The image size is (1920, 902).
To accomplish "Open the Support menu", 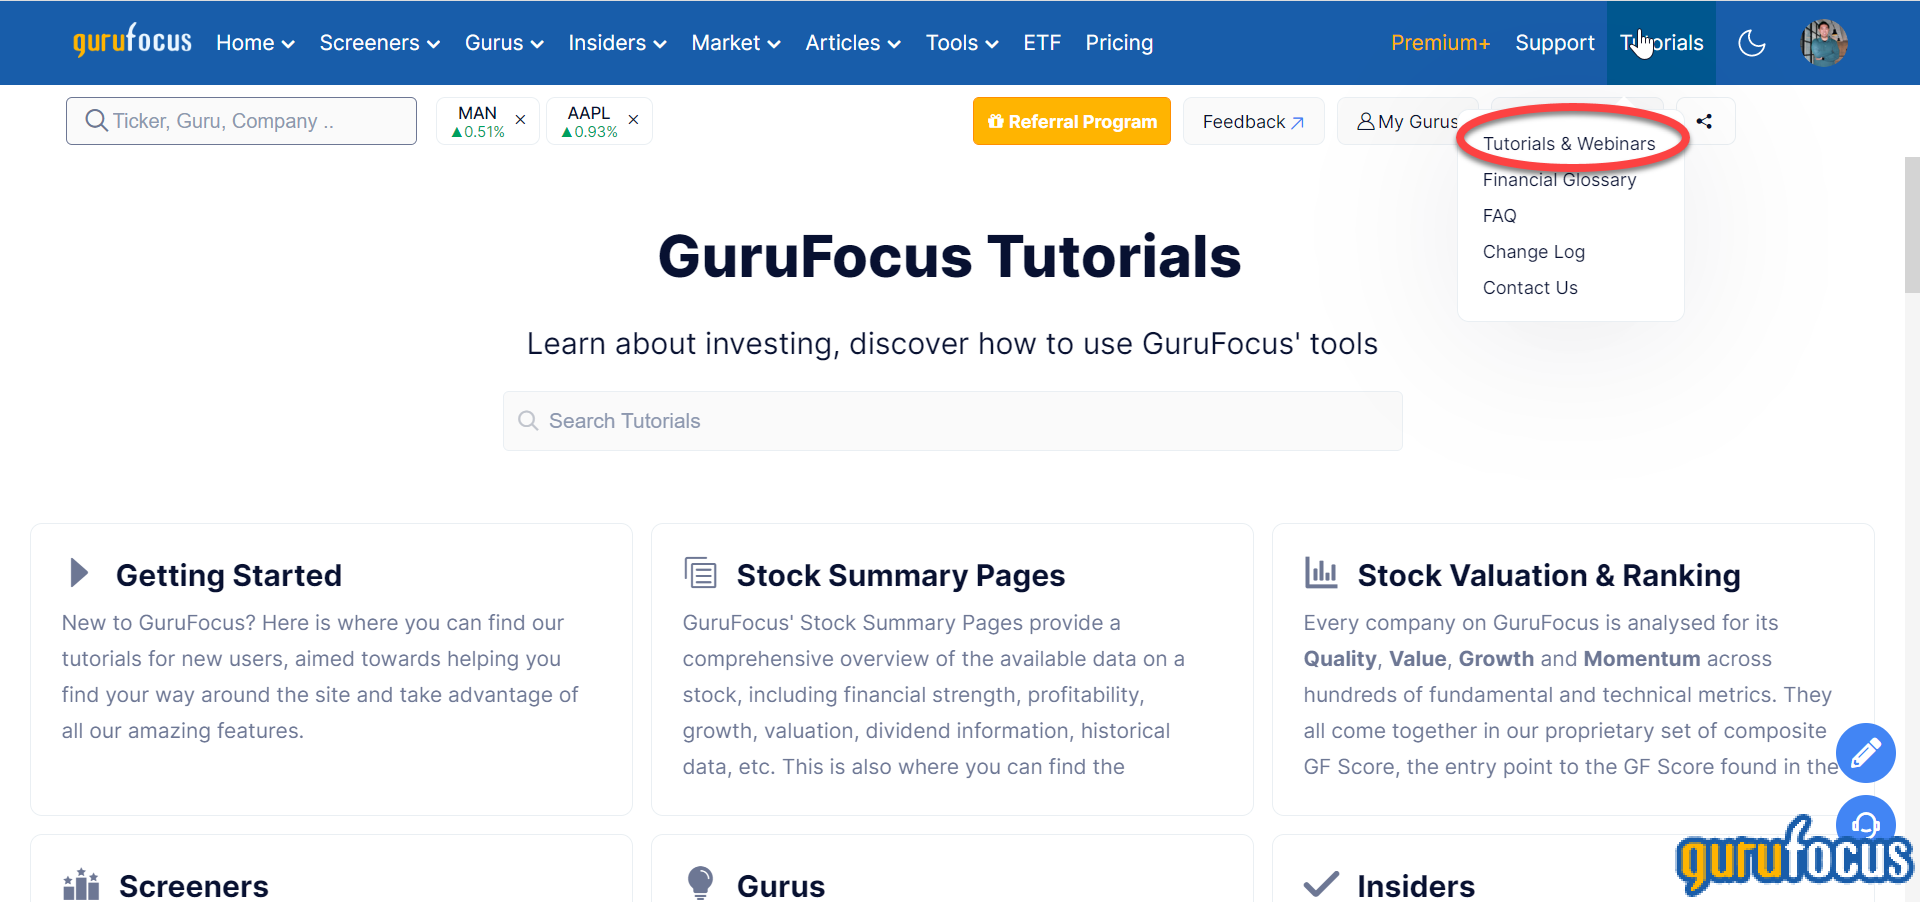I will (x=1555, y=43).
